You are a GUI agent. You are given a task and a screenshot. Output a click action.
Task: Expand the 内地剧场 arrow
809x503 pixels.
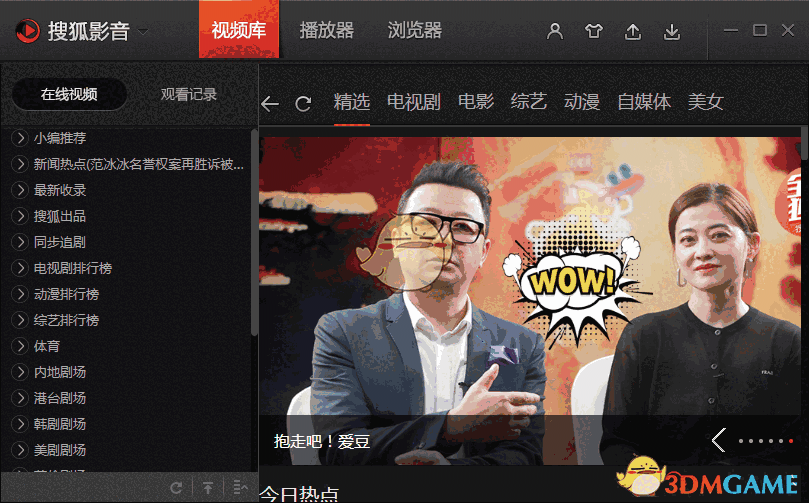pos(20,372)
